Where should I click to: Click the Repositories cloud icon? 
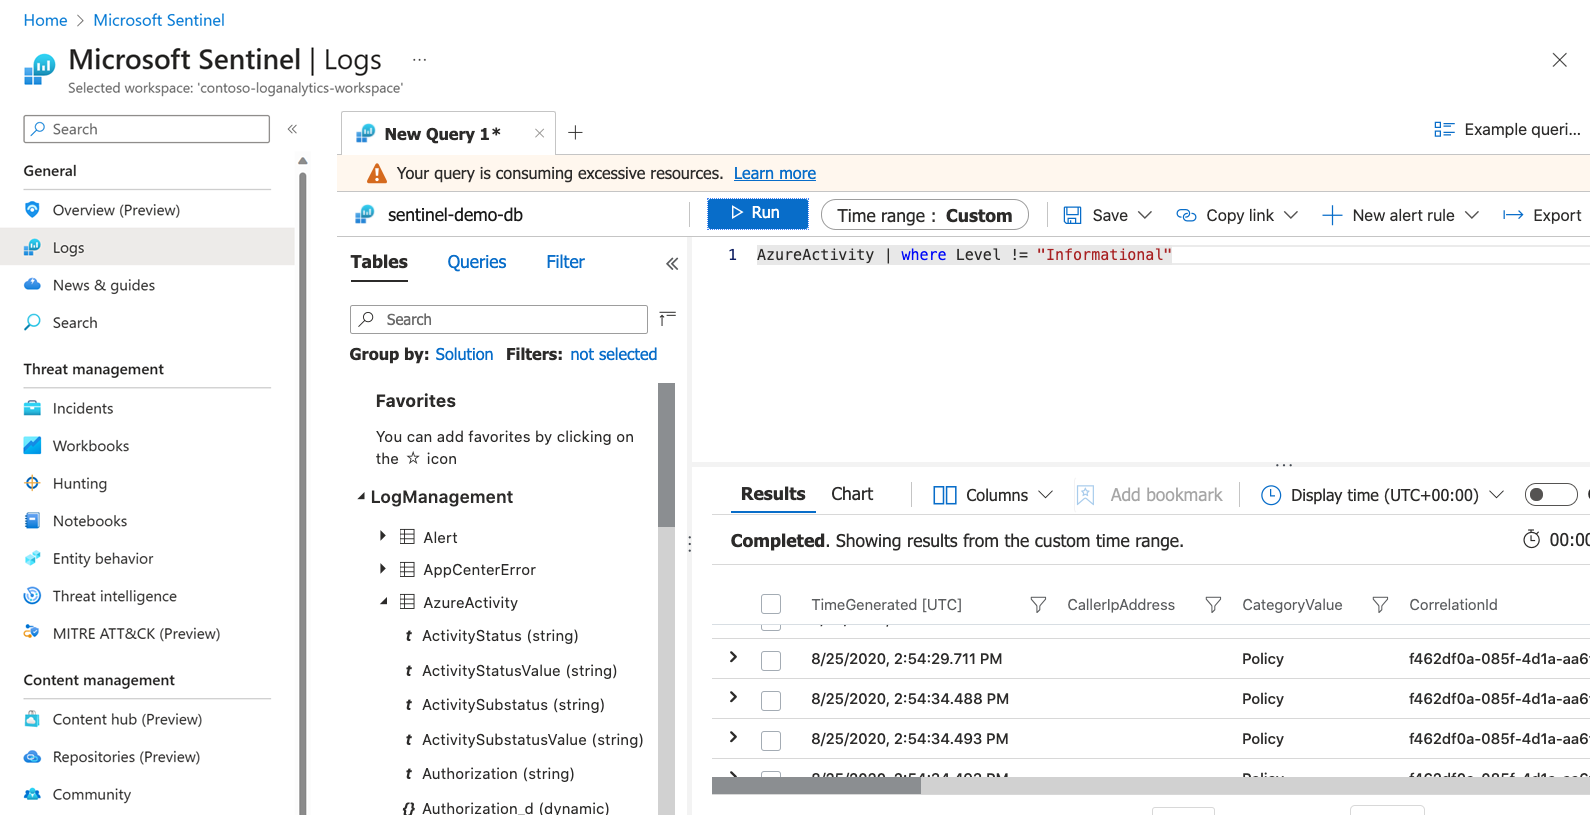32,757
